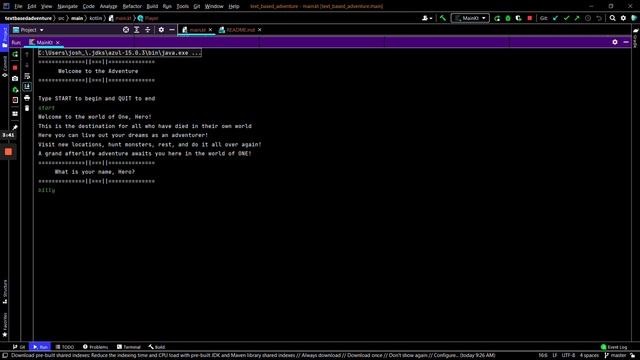The width and height of the screenshot is (640, 360).
Task: Close the README.md editor tab
Action: pyautogui.click(x=260, y=30)
